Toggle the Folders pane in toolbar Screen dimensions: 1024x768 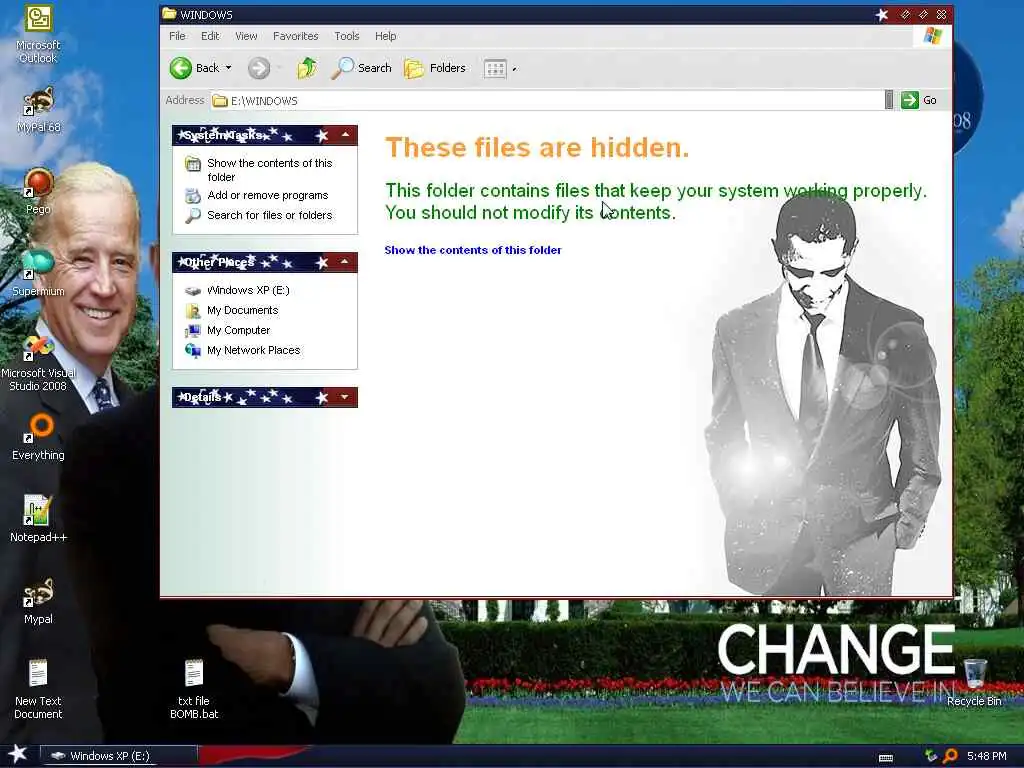[435, 68]
